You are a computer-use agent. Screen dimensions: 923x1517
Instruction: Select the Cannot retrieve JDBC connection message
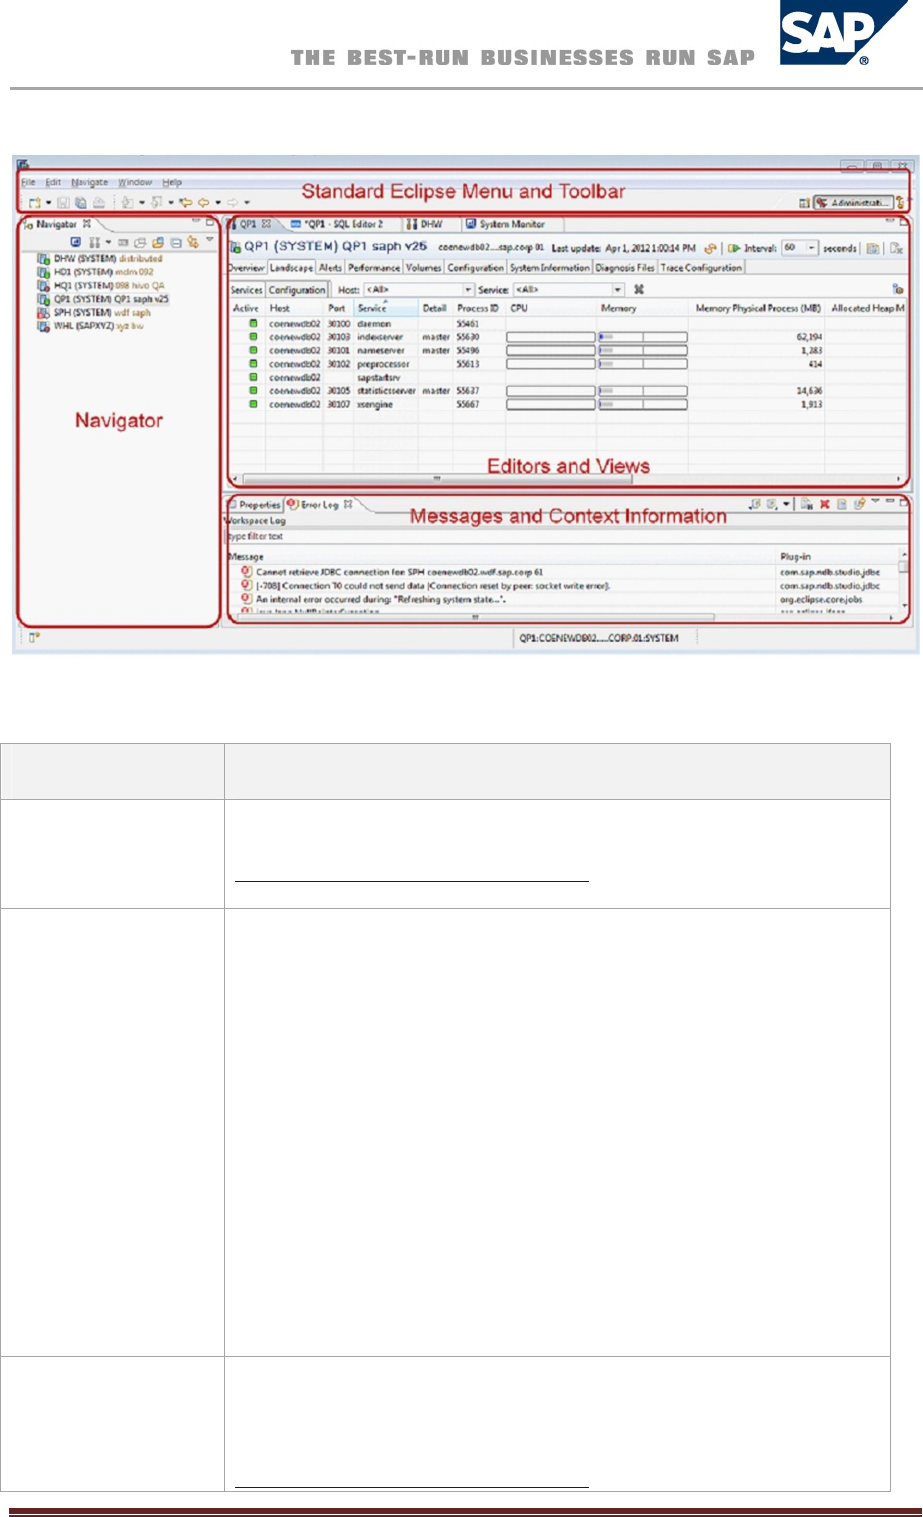pos(400,572)
